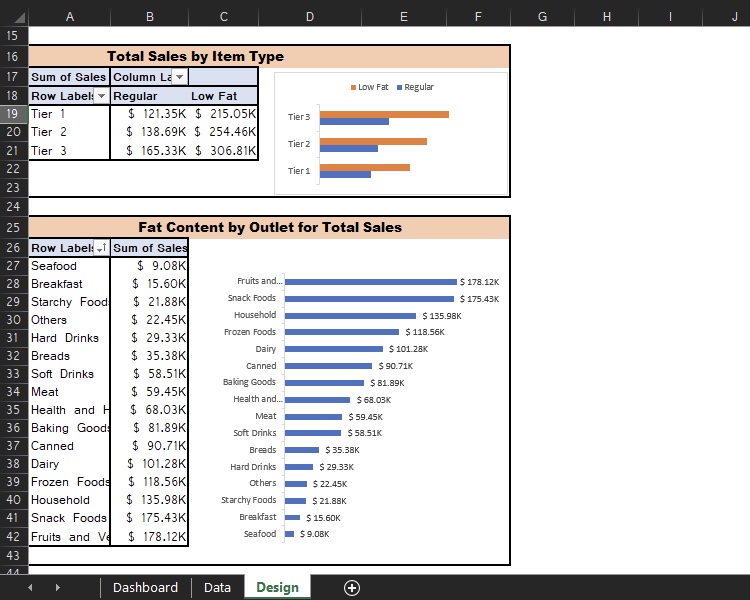This screenshot has height=600, width=750.
Task: Click the next sheet tab scroll arrow
Action: click(x=57, y=588)
